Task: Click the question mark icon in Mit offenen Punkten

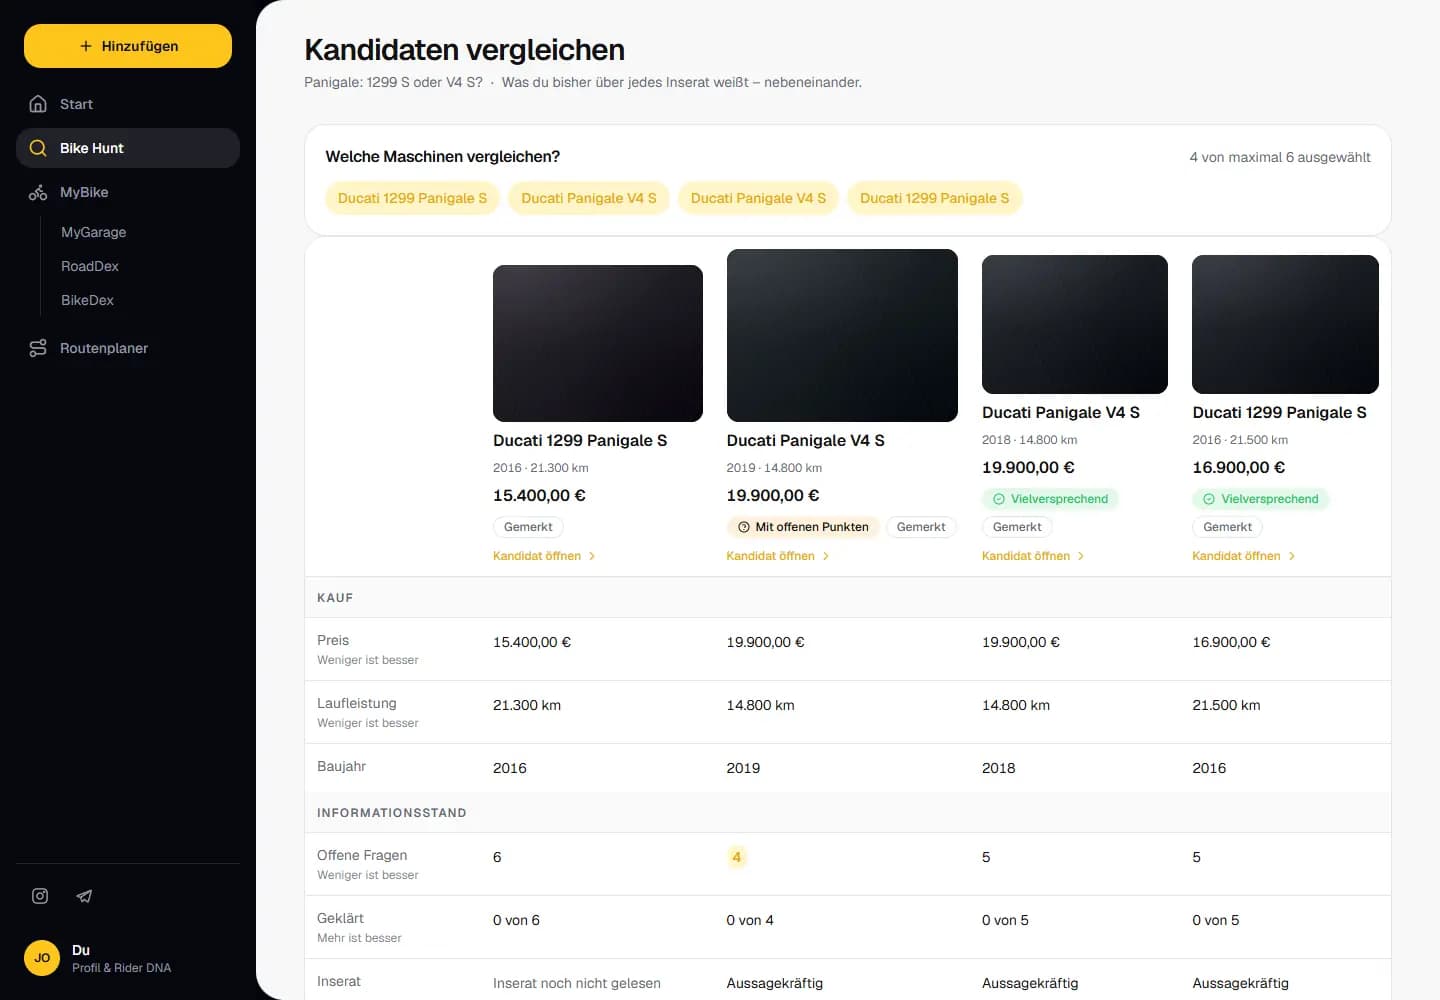Action: [743, 527]
